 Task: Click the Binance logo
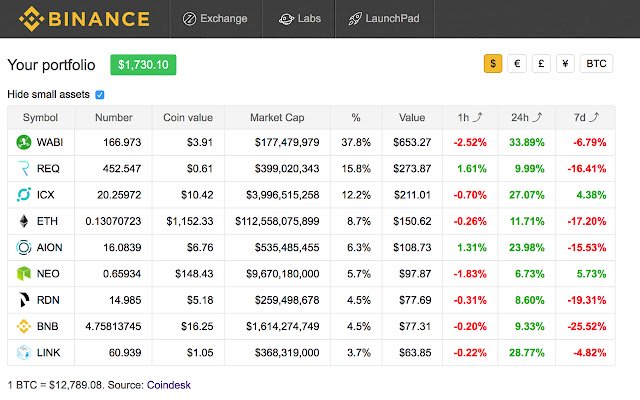[78, 19]
